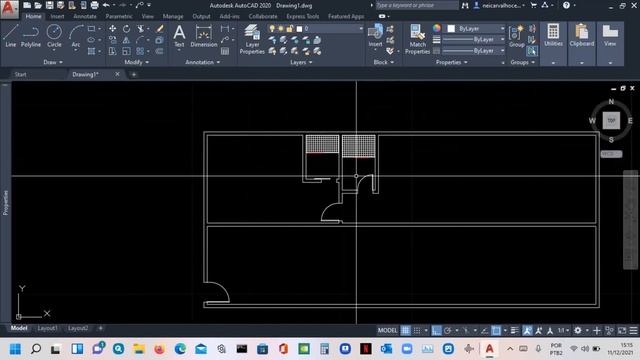The height and width of the screenshot is (360, 640).
Task: Click the white layer color swatch
Action: pos(299,29)
